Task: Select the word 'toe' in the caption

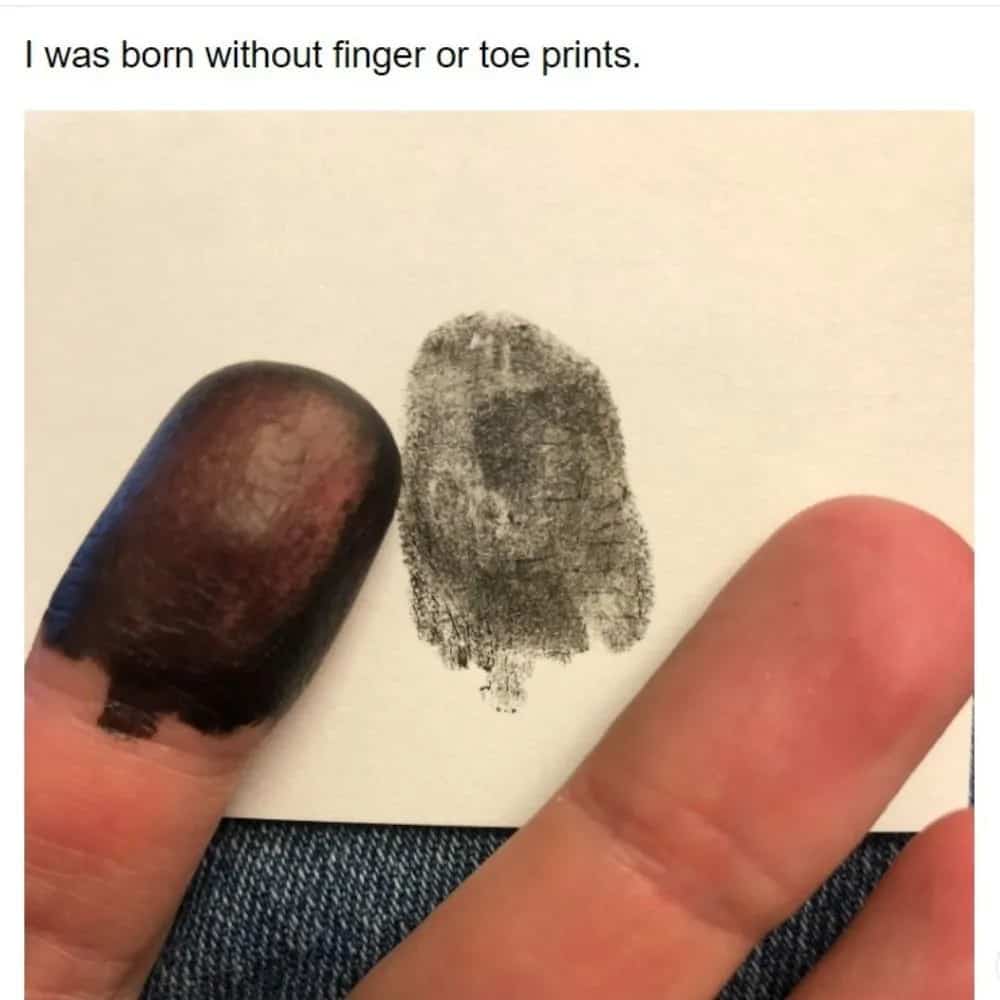Action: pyautogui.click(x=504, y=56)
